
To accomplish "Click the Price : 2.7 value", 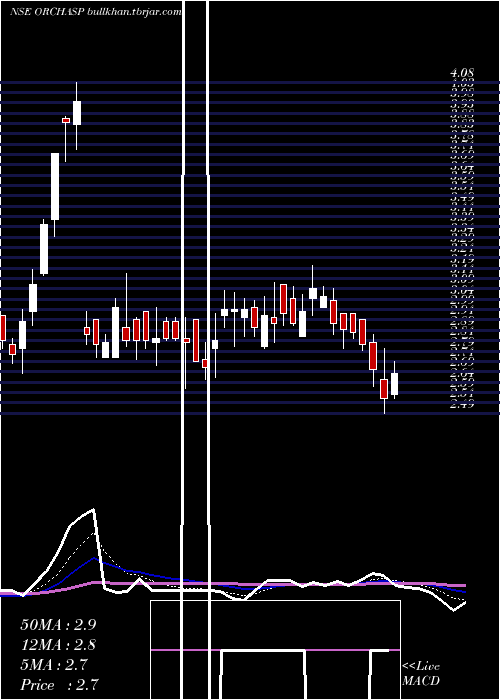I will click(59, 685).
